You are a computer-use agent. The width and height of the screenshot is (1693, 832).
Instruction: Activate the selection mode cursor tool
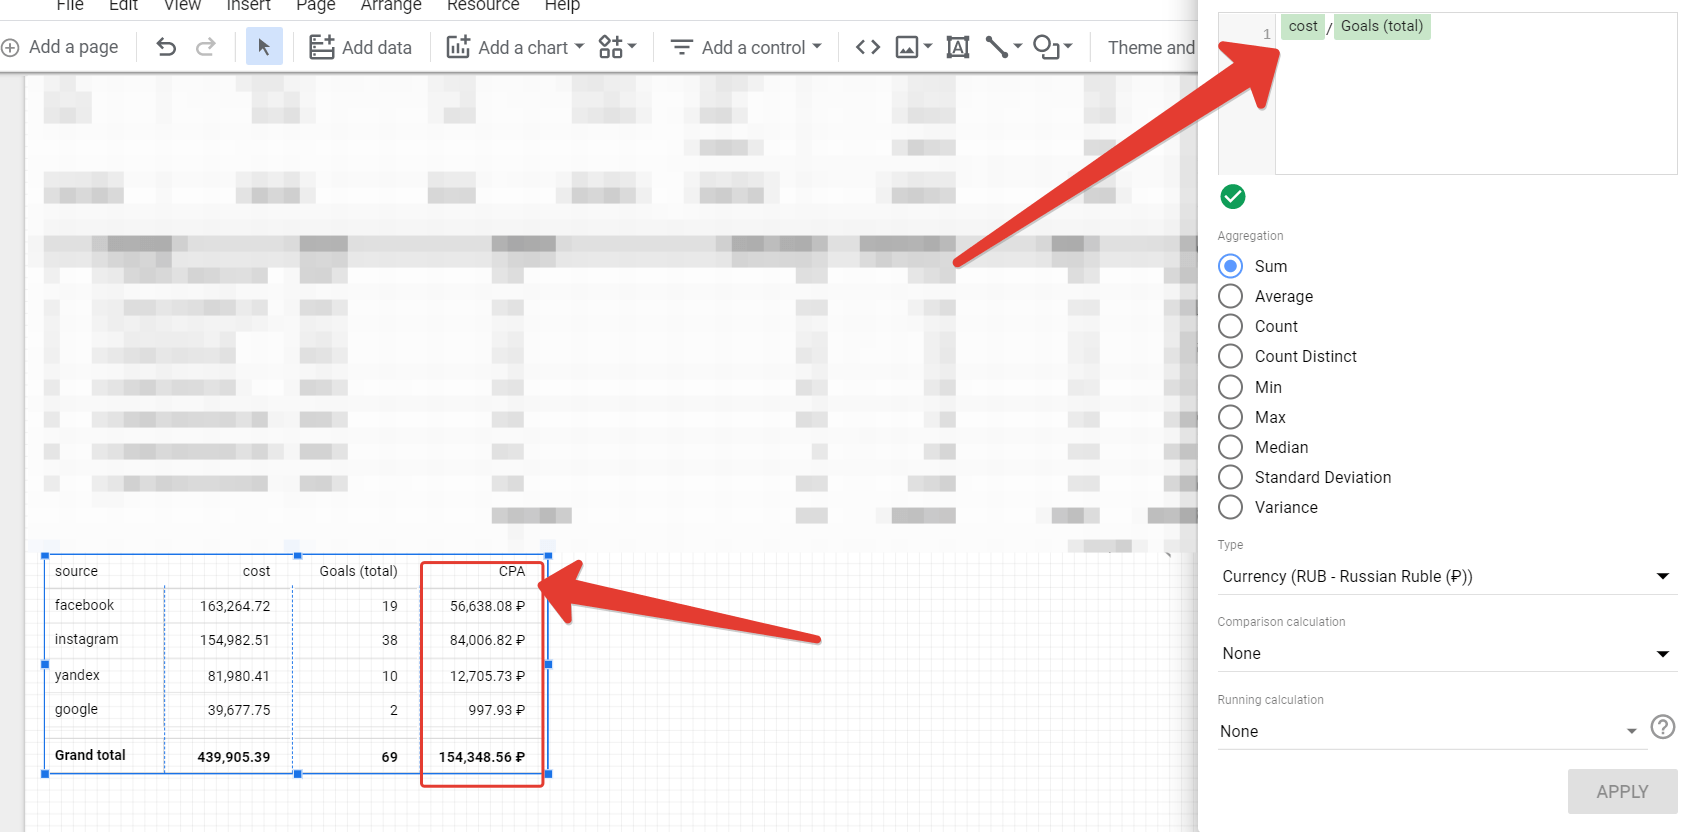pyautogui.click(x=264, y=47)
